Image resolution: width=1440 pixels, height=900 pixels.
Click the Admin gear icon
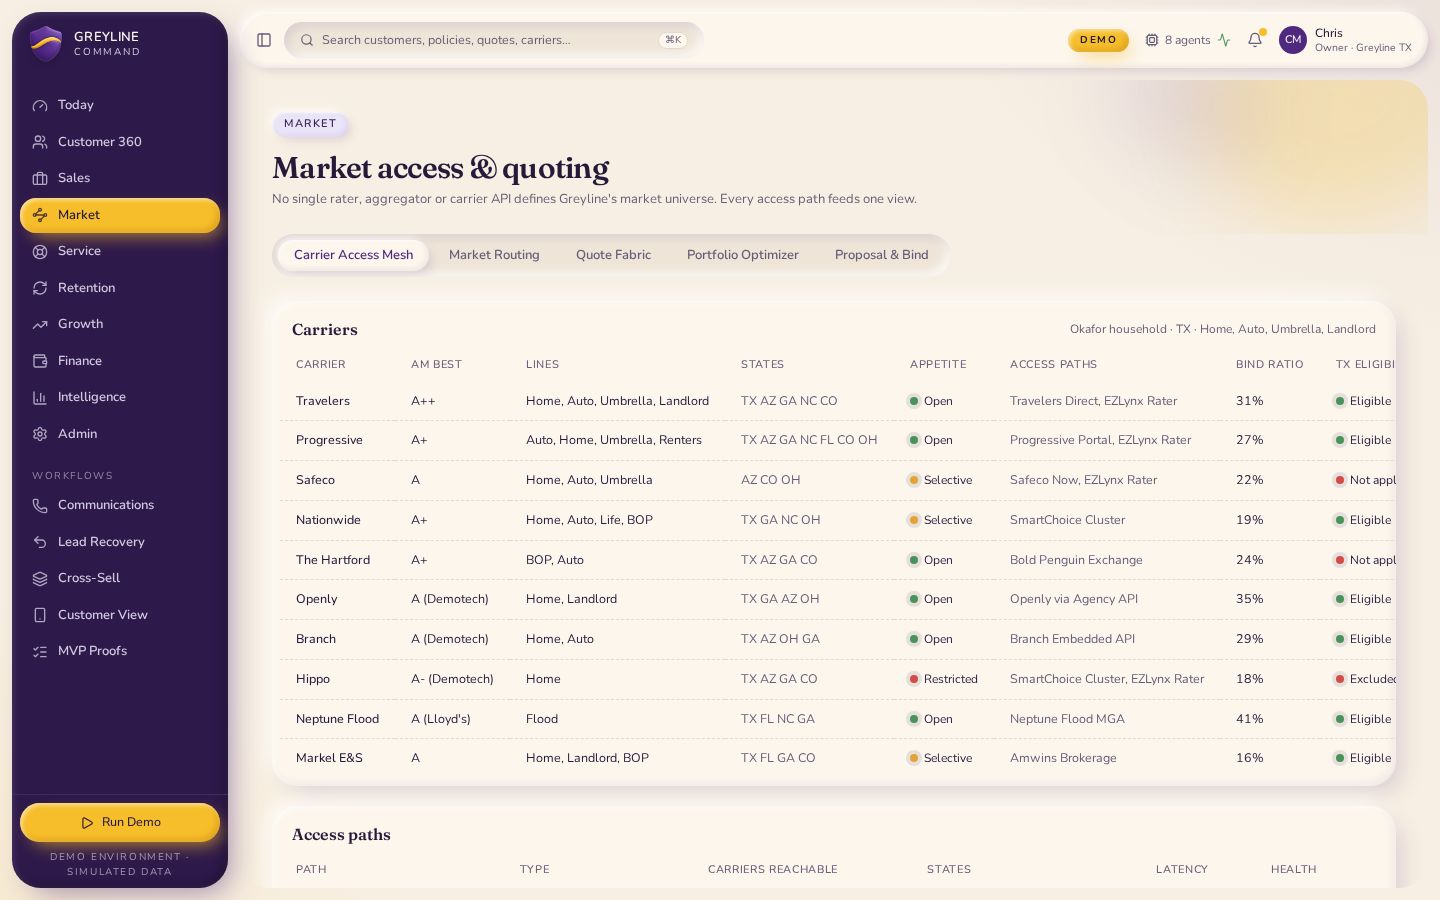click(x=40, y=434)
